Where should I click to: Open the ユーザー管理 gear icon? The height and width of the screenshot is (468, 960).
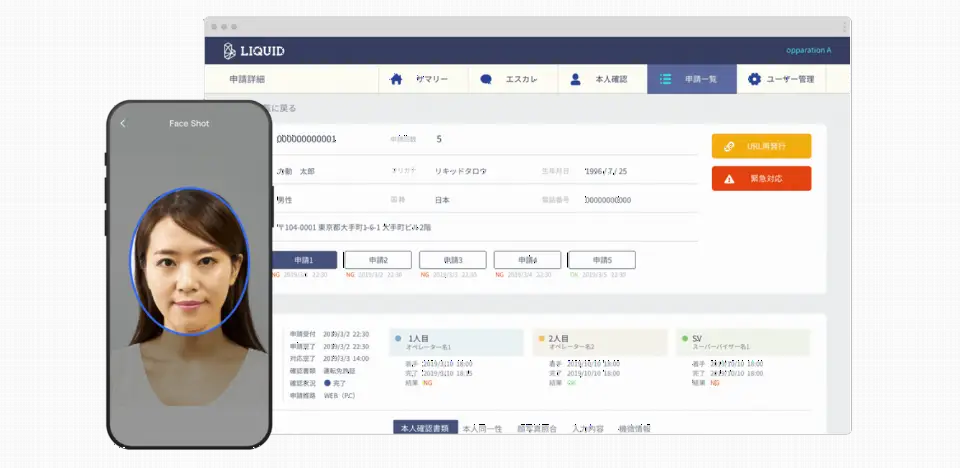[754, 79]
